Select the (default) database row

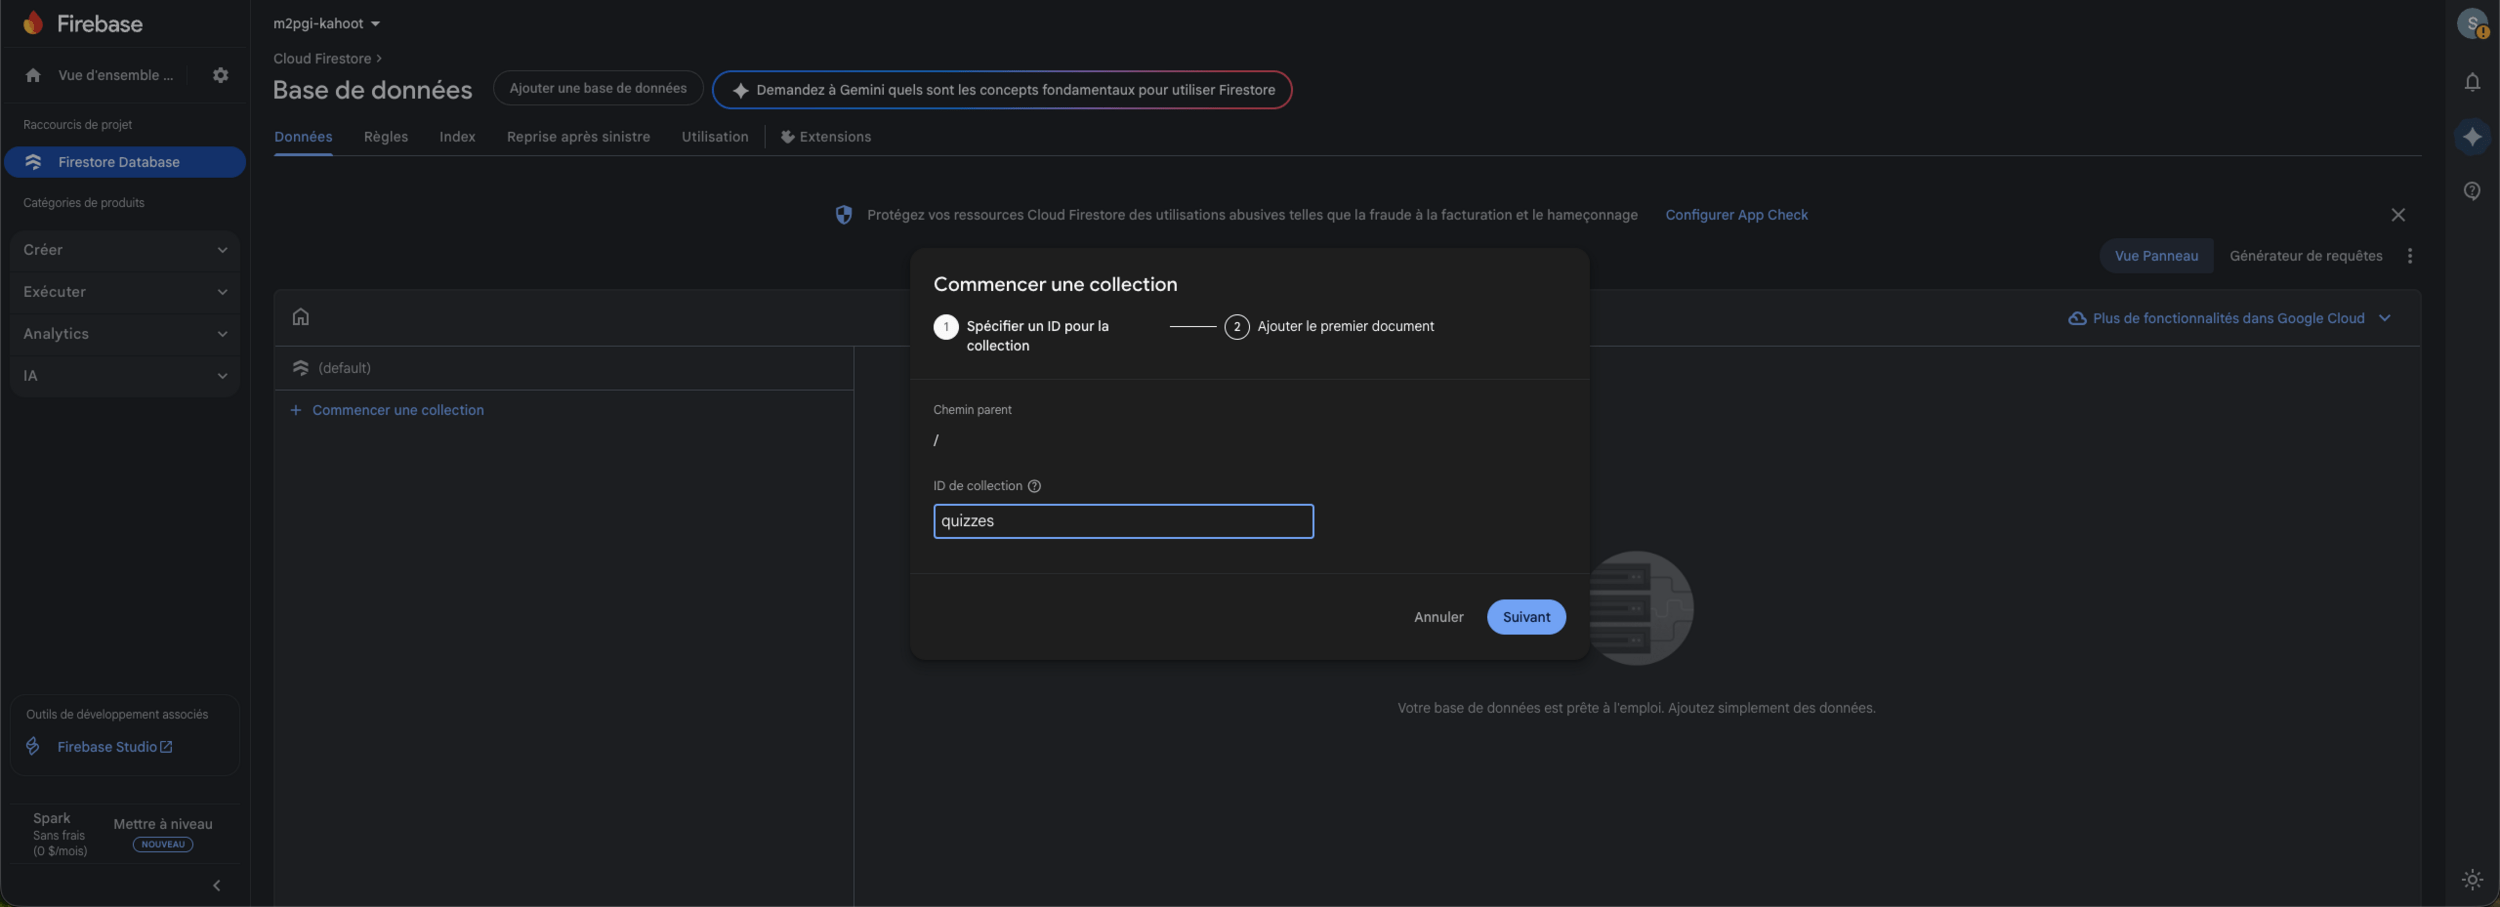click(x=564, y=368)
